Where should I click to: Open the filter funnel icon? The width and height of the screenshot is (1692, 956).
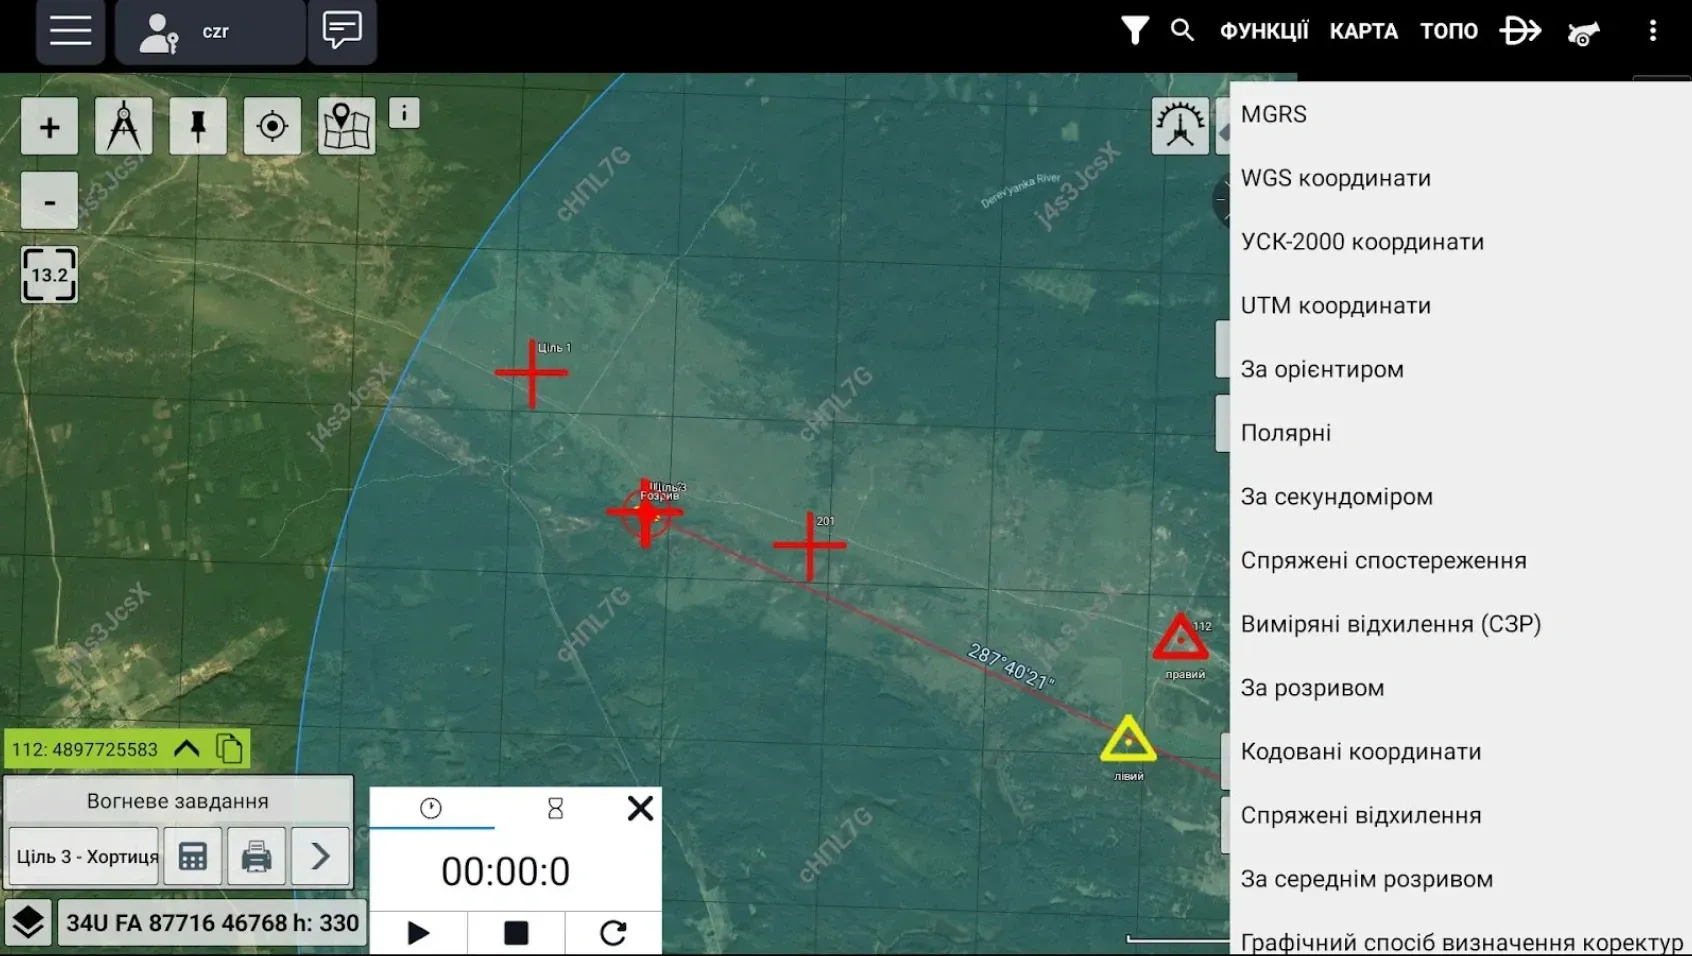click(1135, 31)
